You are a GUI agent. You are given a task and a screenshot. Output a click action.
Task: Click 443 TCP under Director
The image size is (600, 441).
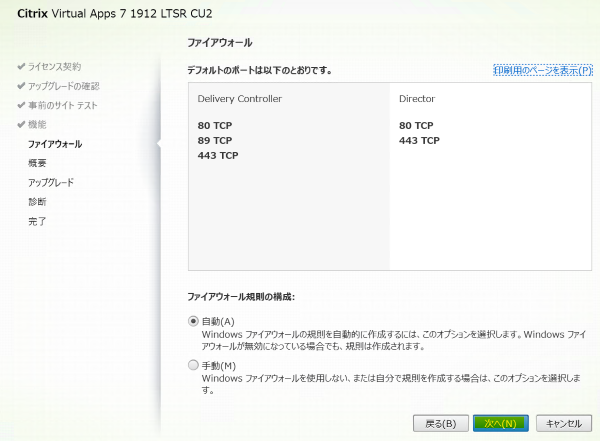click(419, 140)
